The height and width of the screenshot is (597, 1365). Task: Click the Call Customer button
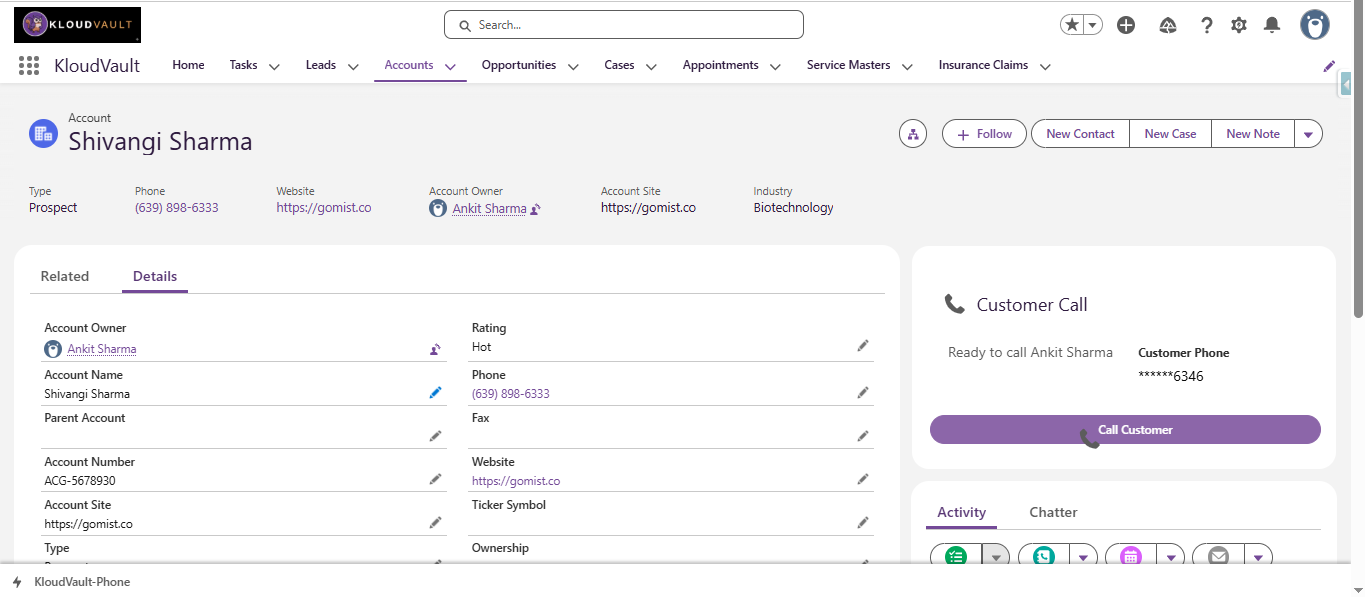click(x=1125, y=430)
